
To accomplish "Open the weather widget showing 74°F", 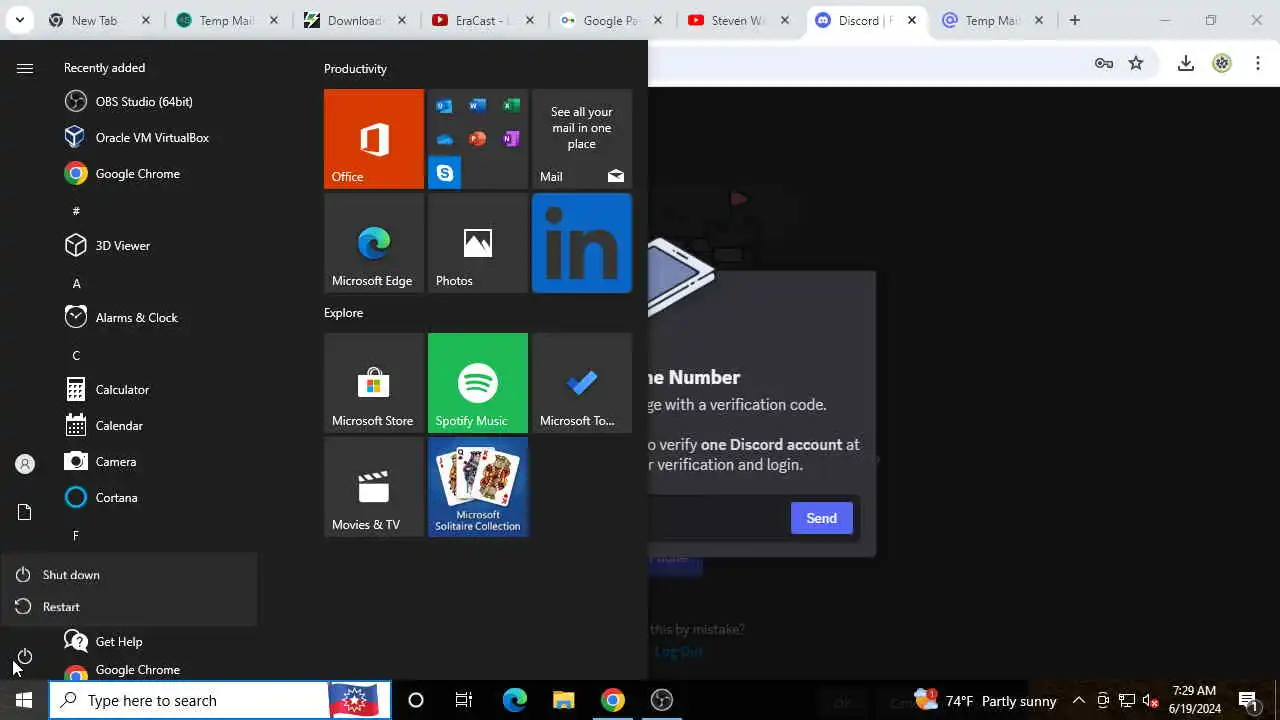I will point(985,700).
